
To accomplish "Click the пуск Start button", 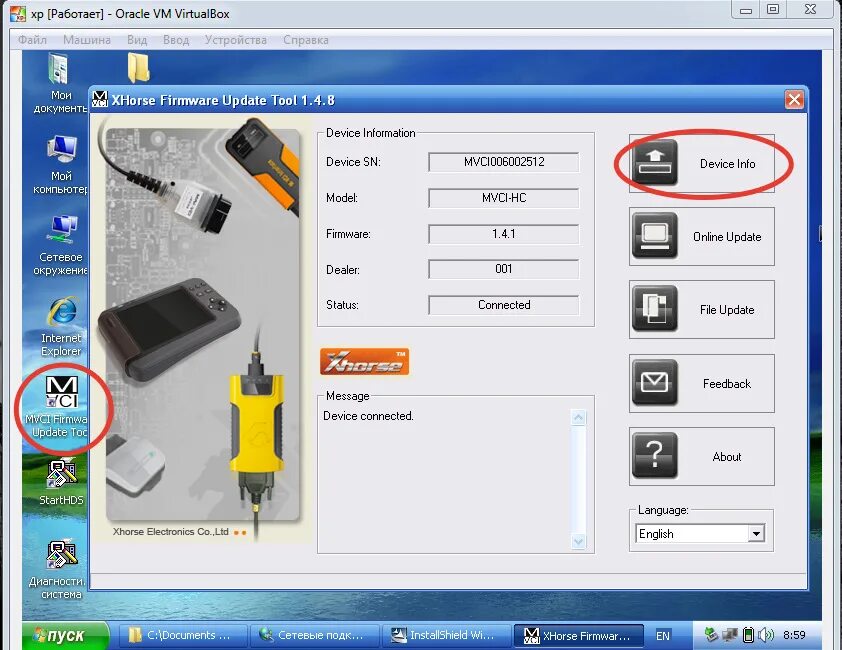I will [x=66, y=635].
